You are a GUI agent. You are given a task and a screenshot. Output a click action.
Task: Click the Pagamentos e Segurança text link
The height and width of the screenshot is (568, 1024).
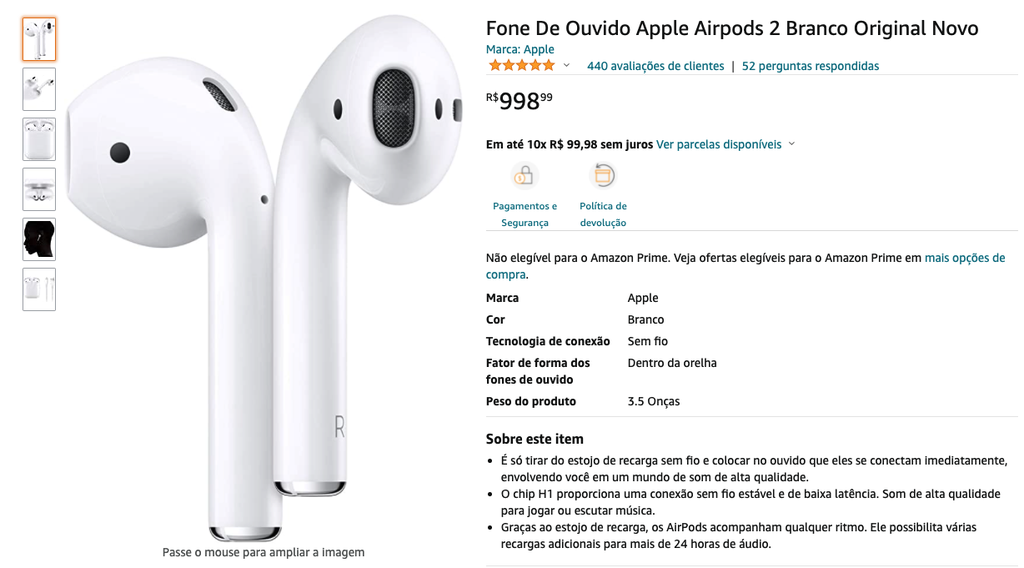pos(524,214)
